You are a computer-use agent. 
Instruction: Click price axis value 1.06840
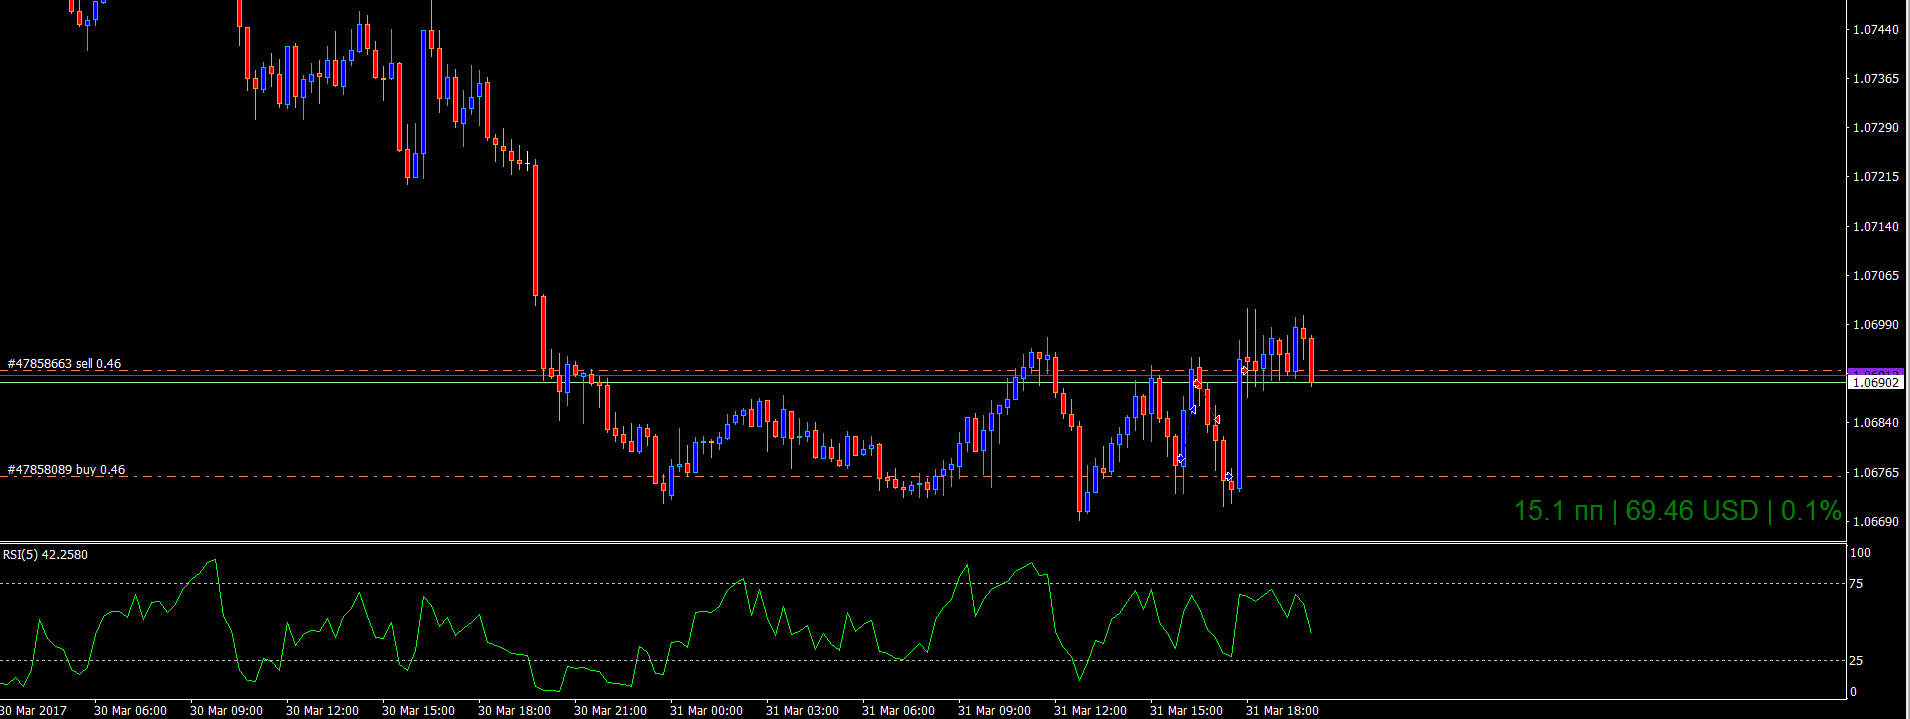coord(1876,423)
